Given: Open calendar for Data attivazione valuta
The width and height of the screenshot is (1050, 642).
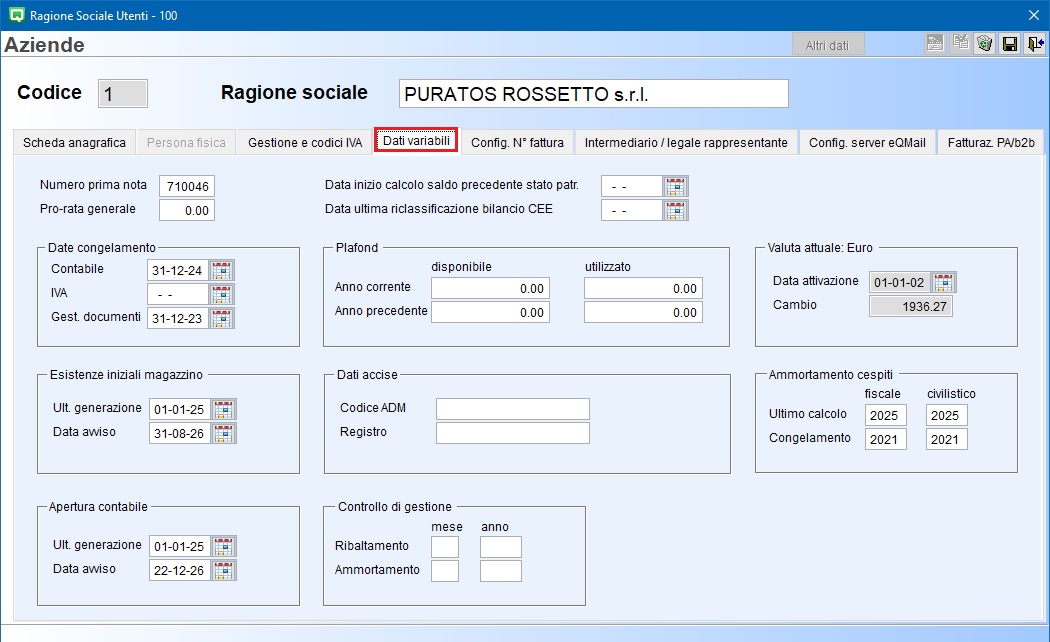Looking at the screenshot, I should click(944, 283).
